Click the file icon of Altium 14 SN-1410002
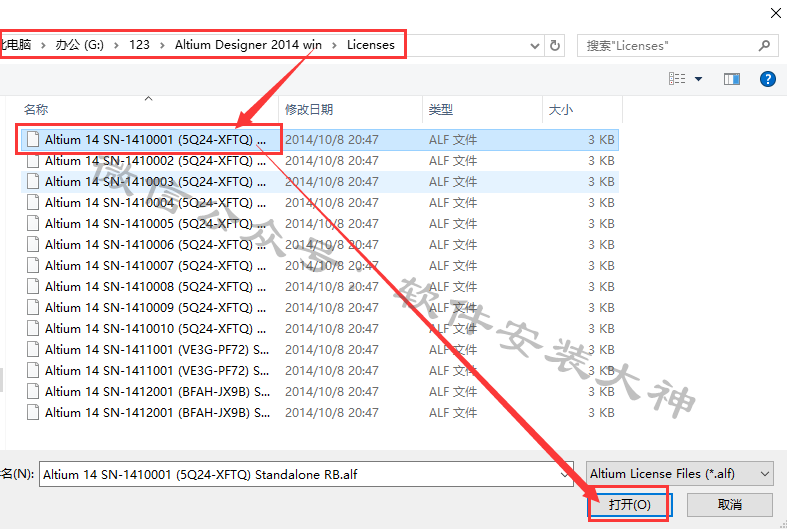The image size is (787, 529). pos(33,161)
